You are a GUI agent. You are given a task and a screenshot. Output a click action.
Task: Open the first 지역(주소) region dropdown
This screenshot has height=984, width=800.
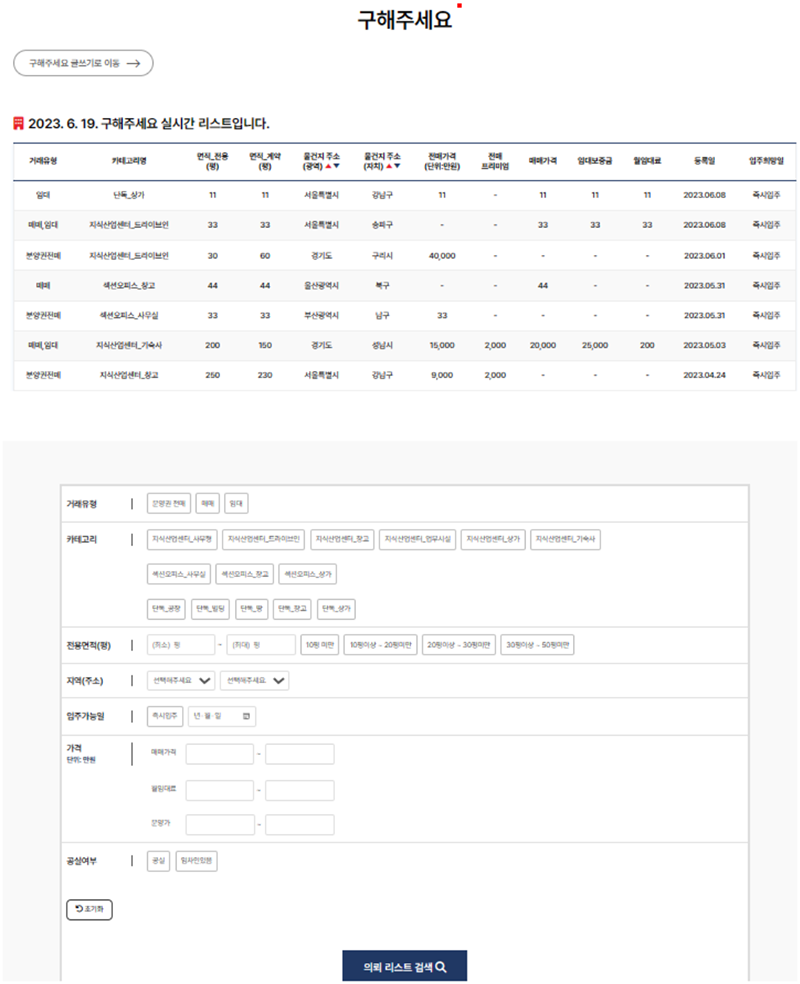click(180, 681)
